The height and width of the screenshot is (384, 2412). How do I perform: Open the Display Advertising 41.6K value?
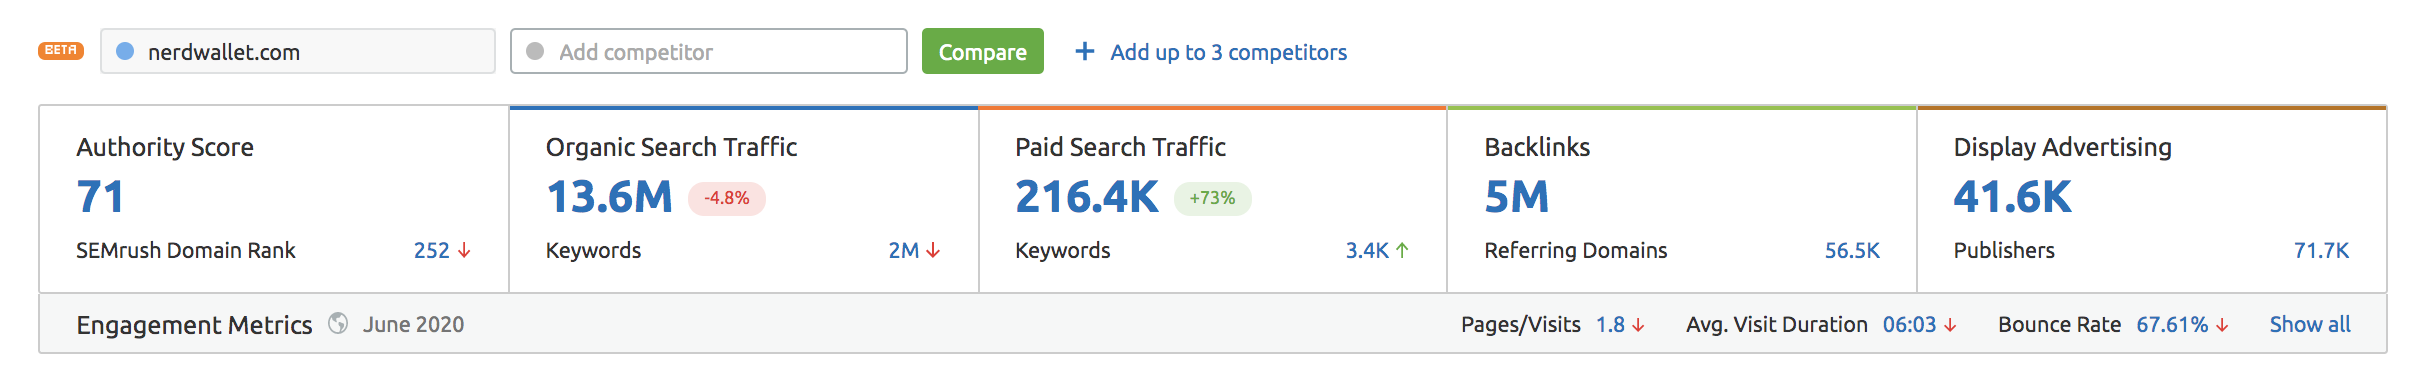(x=2012, y=197)
